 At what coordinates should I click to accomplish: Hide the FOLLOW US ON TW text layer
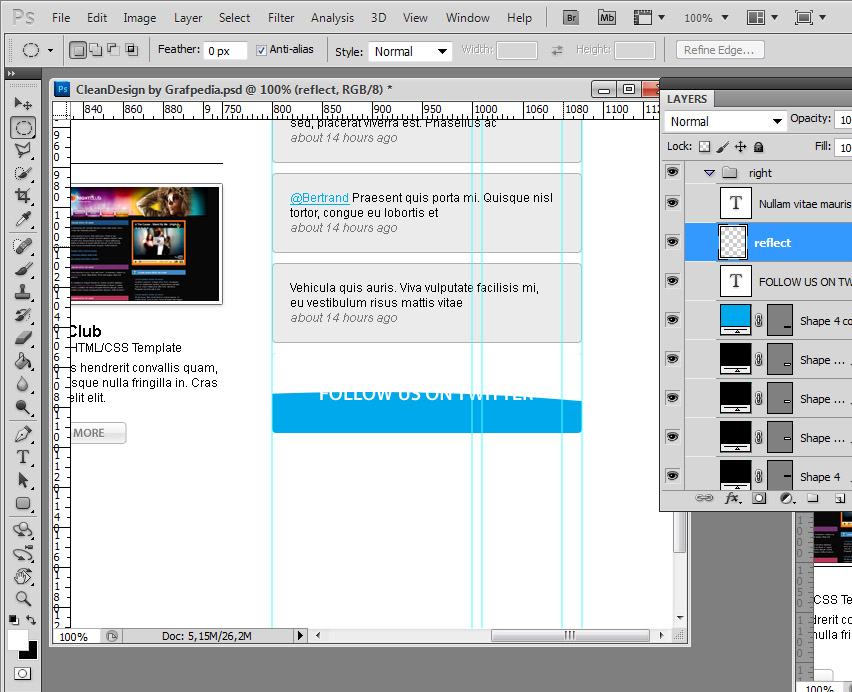click(673, 281)
